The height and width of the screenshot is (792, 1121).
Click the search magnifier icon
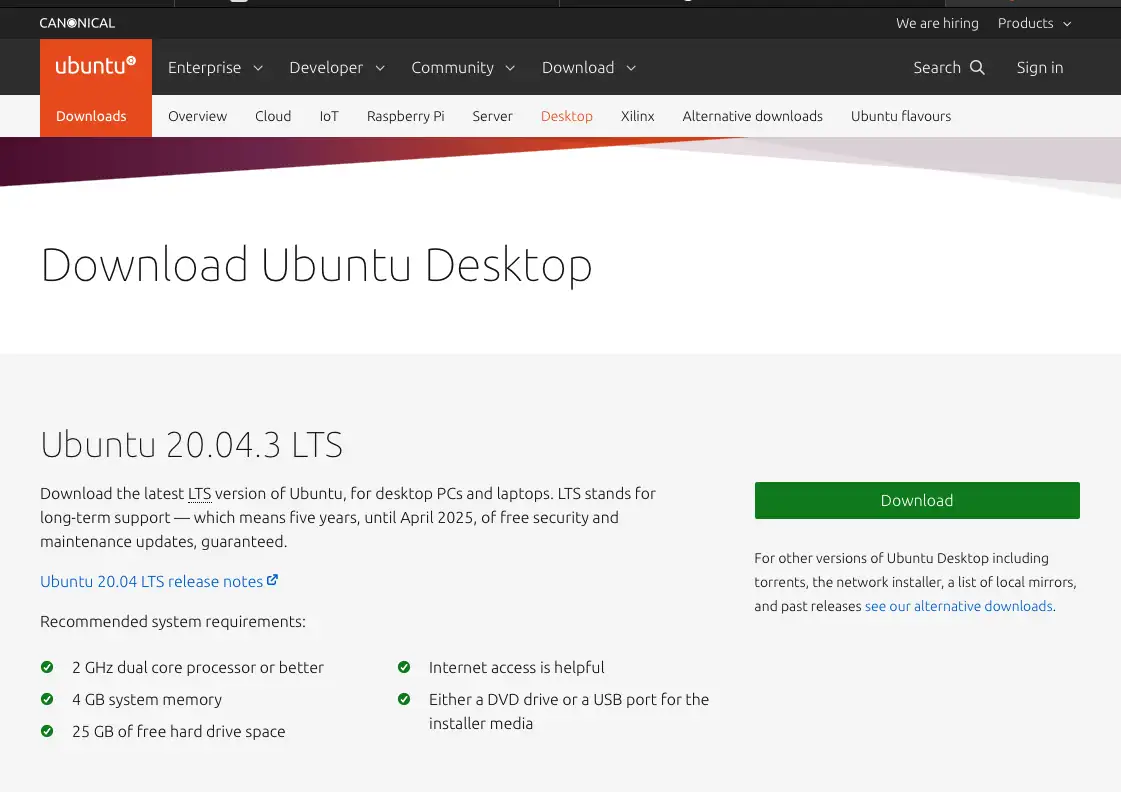(977, 67)
